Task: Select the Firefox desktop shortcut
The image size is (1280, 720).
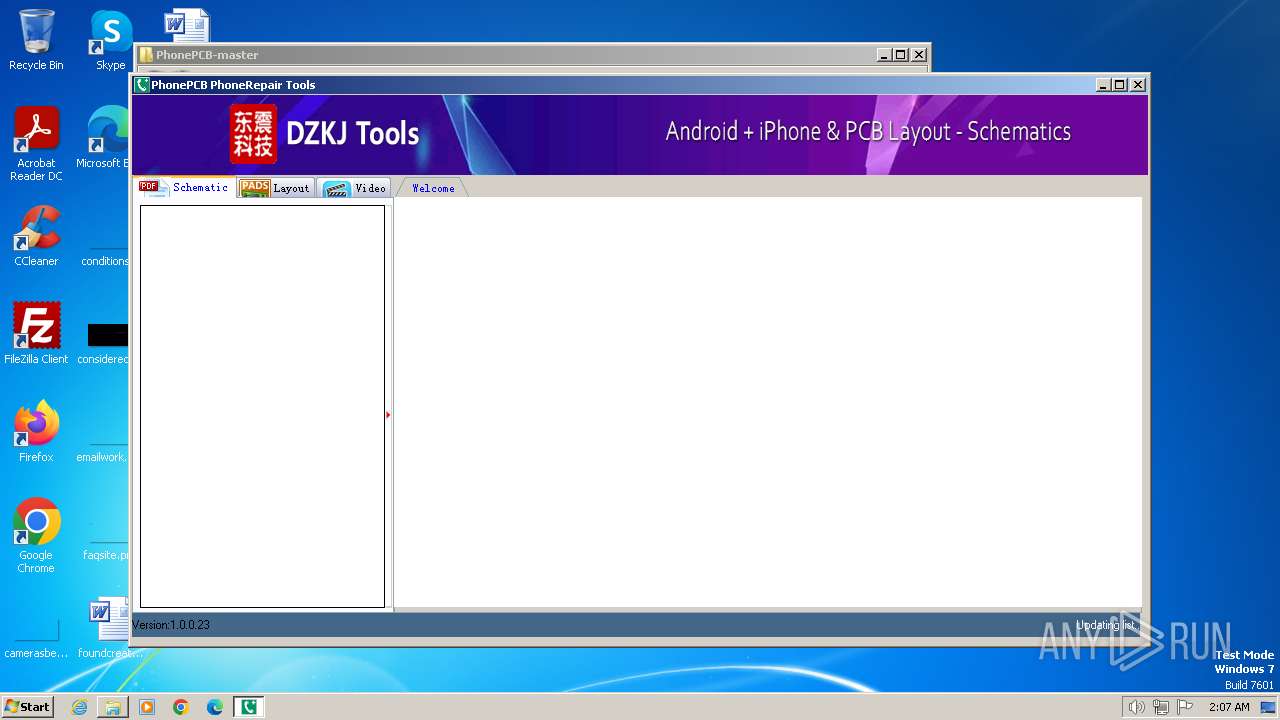Action: [36, 432]
